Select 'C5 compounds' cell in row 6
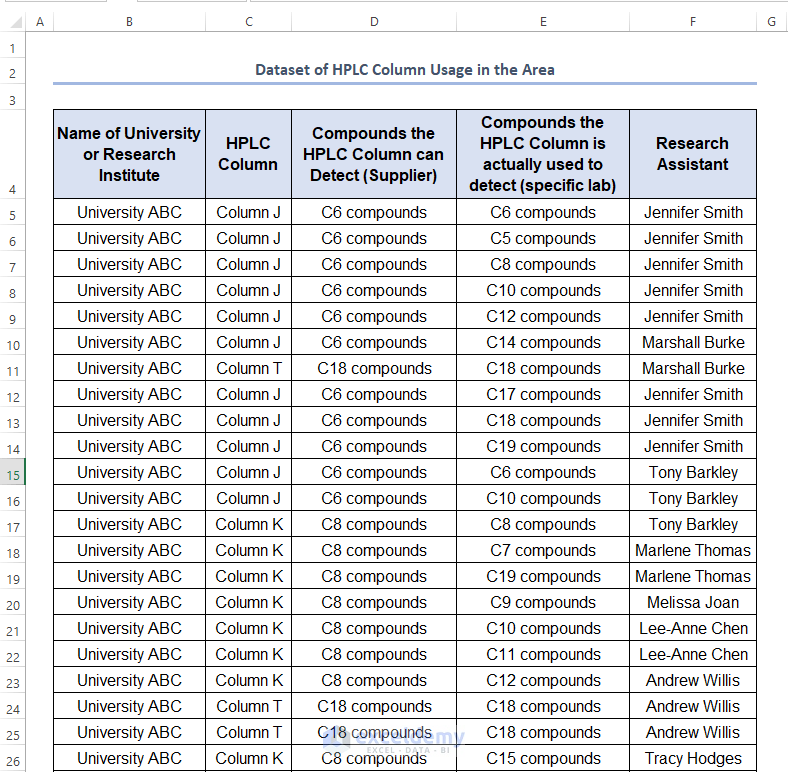The image size is (788, 772). [543, 238]
